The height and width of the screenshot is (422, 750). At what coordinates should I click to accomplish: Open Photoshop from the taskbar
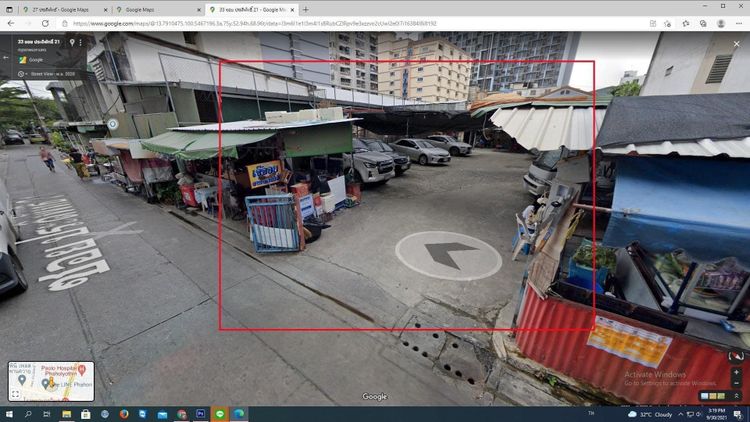pyautogui.click(x=200, y=414)
